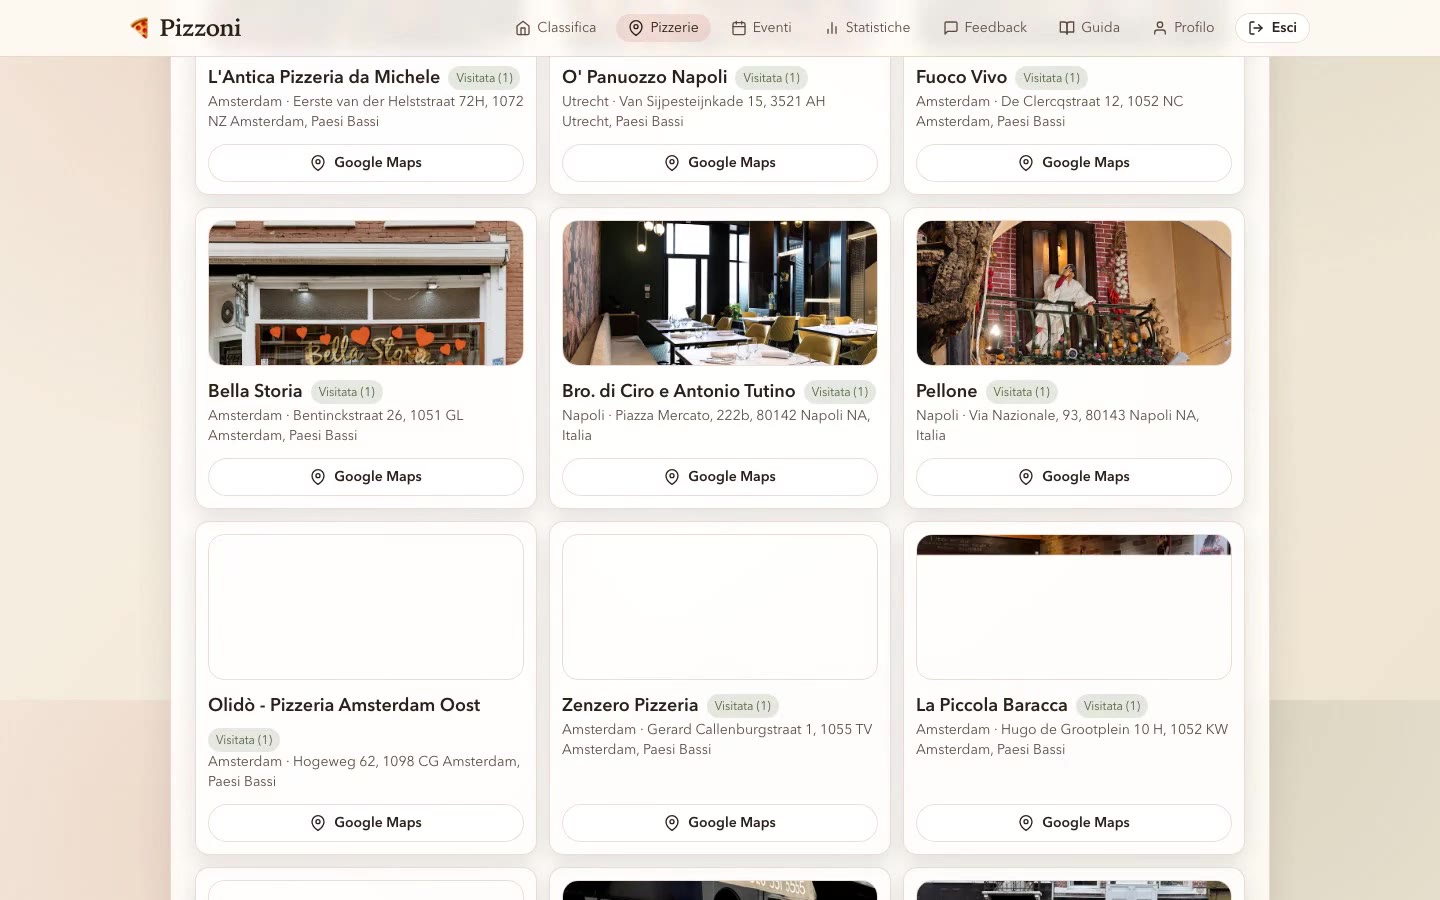This screenshot has width=1440, height=900.
Task: Open Google Maps for La Piccola Baracca
Action: tap(1074, 823)
